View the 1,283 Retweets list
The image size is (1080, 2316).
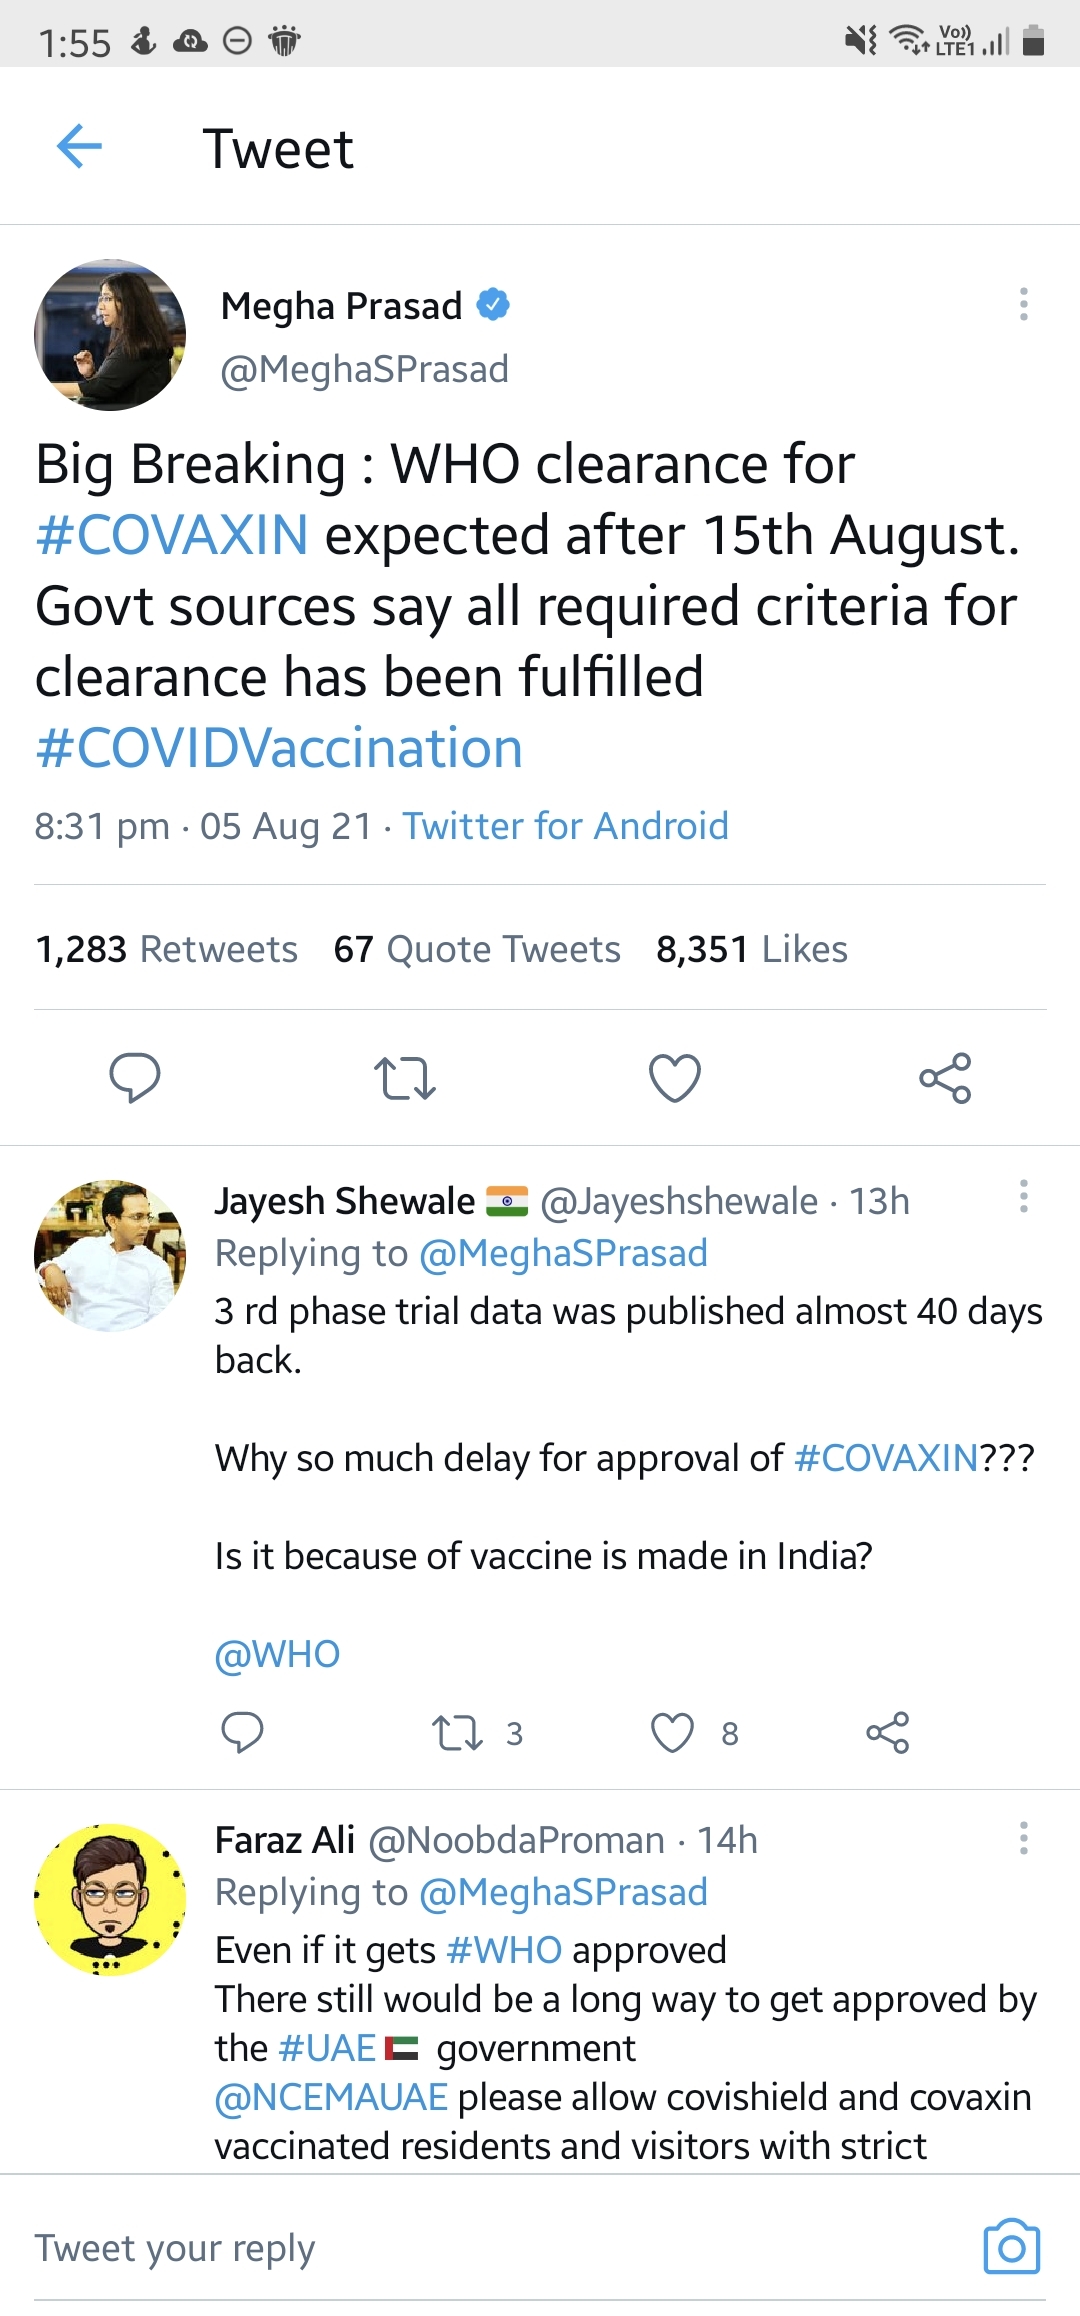point(166,949)
